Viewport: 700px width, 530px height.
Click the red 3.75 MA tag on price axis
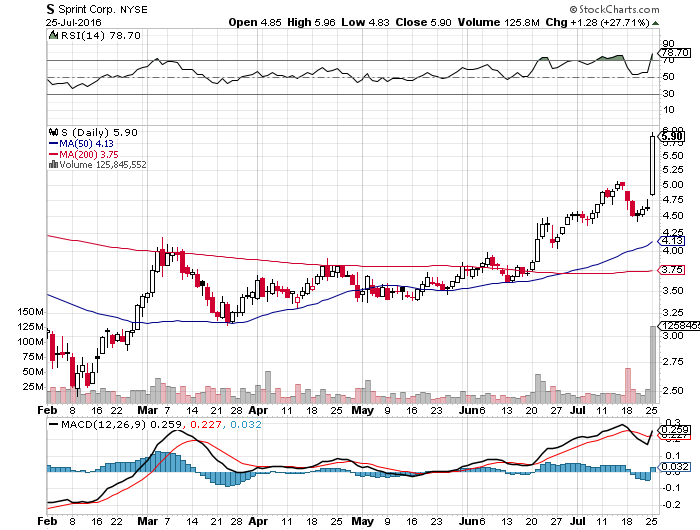[x=672, y=270]
